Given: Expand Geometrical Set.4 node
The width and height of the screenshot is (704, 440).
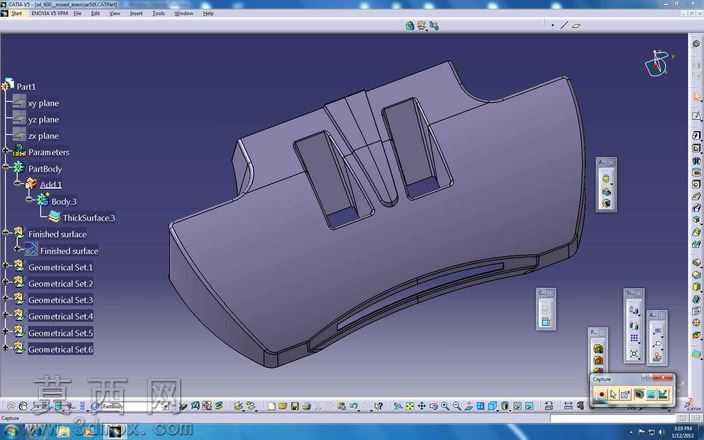Looking at the screenshot, I should click(x=5, y=315).
